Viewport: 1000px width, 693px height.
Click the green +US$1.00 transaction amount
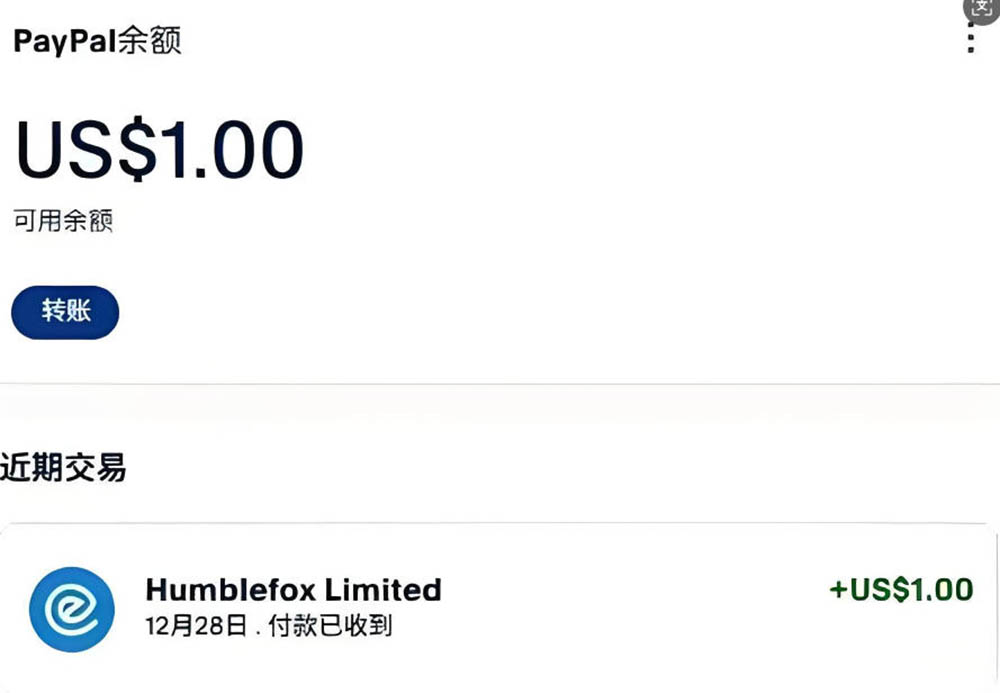point(901,590)
